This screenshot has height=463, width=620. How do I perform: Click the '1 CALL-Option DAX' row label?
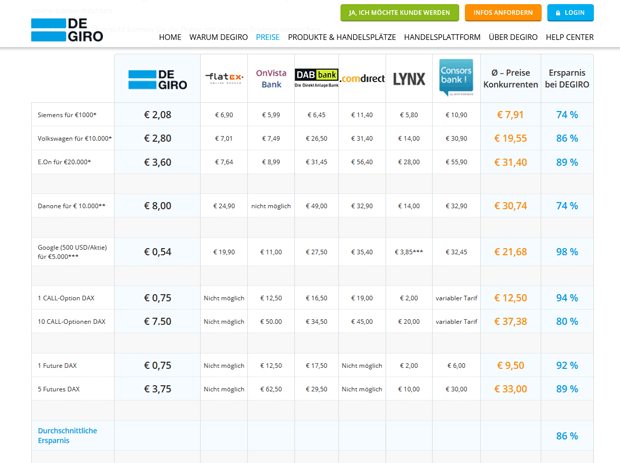click(x=66, y=298)
